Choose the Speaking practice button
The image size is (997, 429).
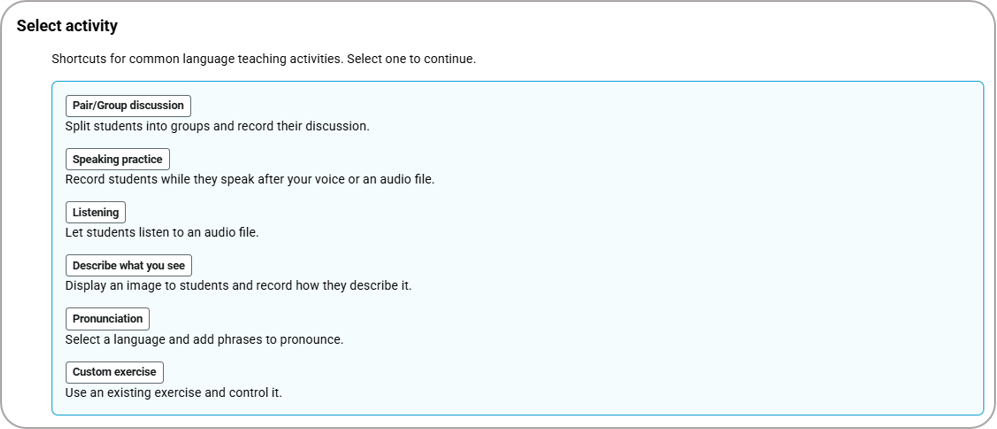tap(118, 159)
